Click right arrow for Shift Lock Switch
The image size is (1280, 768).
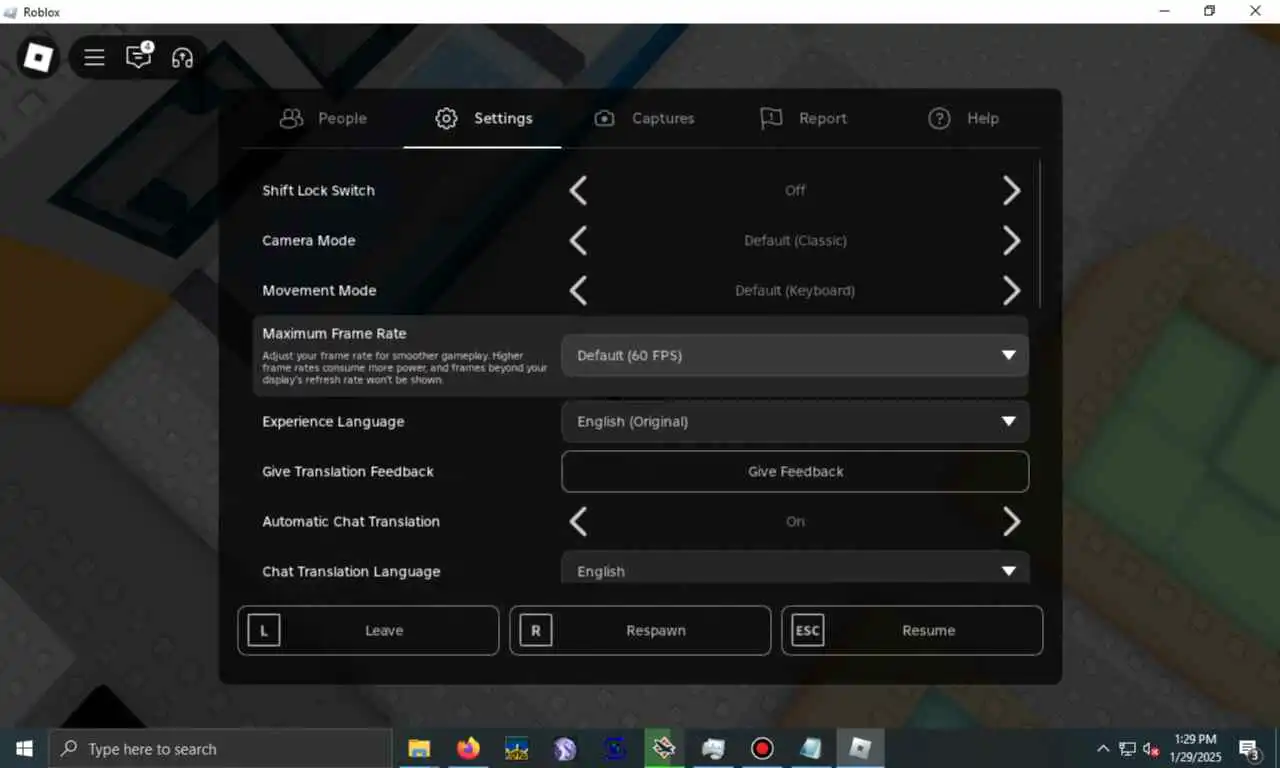click(x=1011, y=190)
